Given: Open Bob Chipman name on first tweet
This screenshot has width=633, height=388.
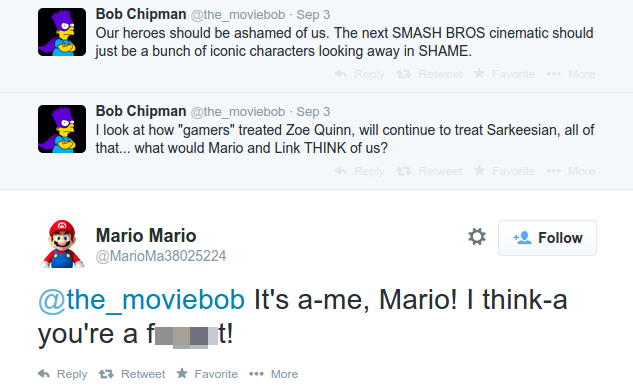Looking at the screenshot, I should [x=141, y=14].
